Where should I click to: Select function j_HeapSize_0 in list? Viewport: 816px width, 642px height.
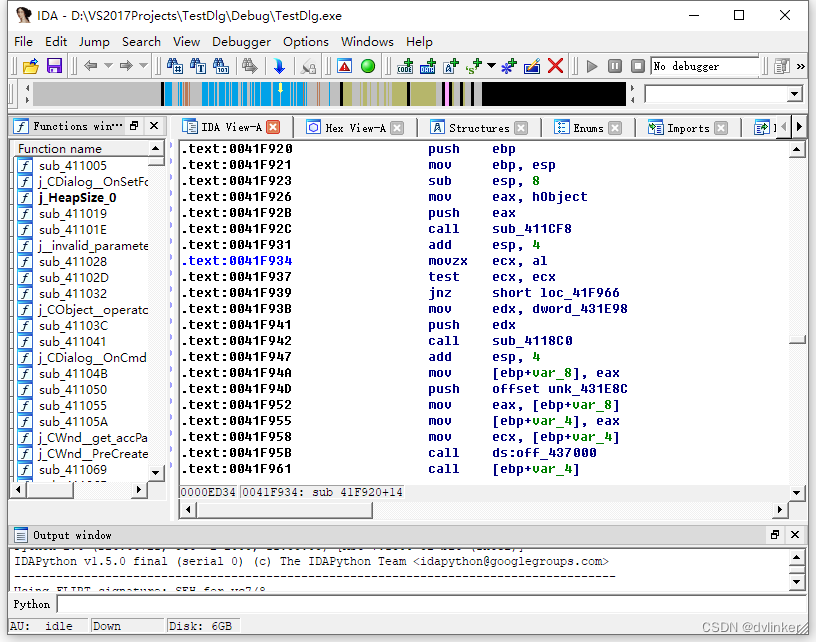(77, 198)
